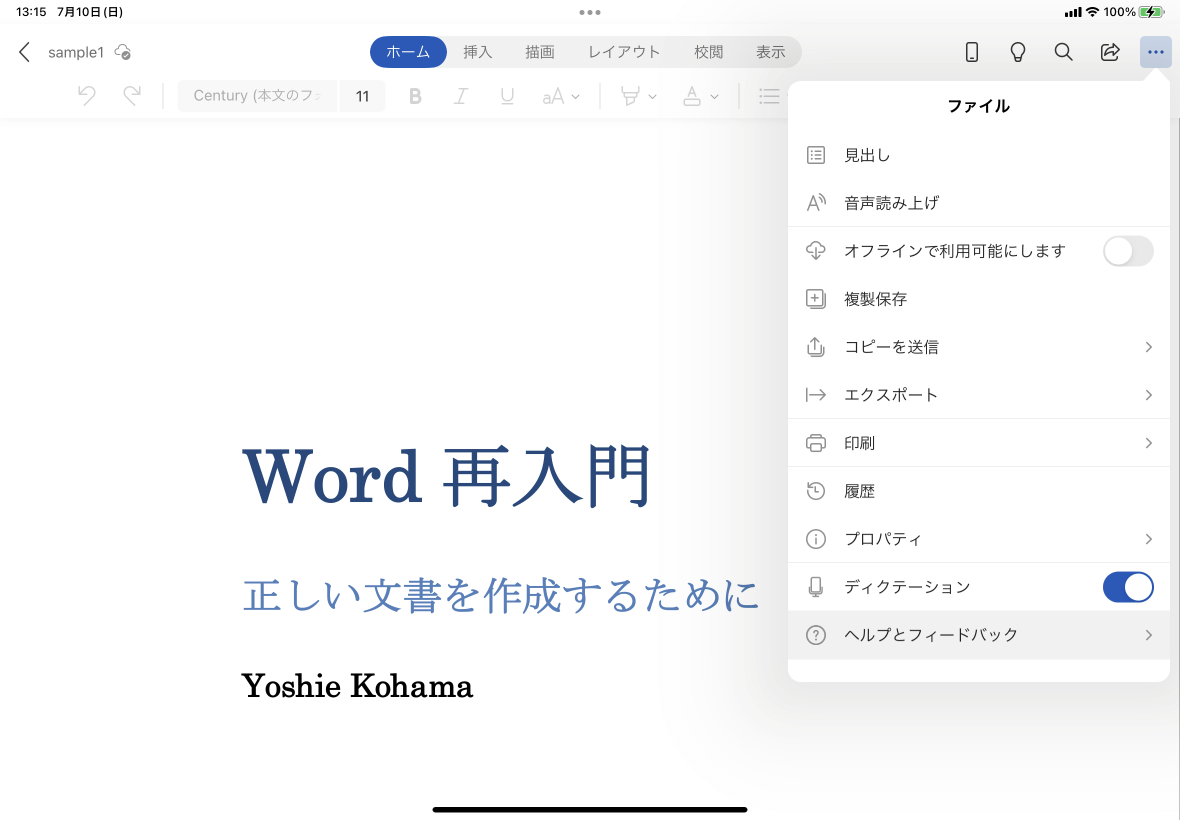Image resolution: width=1180 pixels, height=820 pixels.
Task: Click the sample1 document name
Action: coord(76,52)
